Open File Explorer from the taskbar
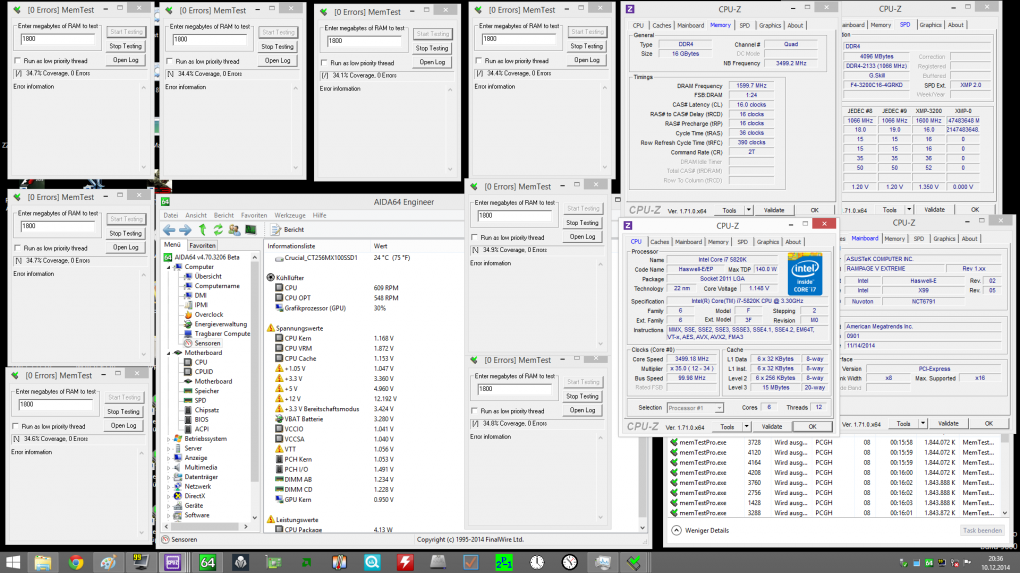 pyautogui.click(x=43, y=562)
